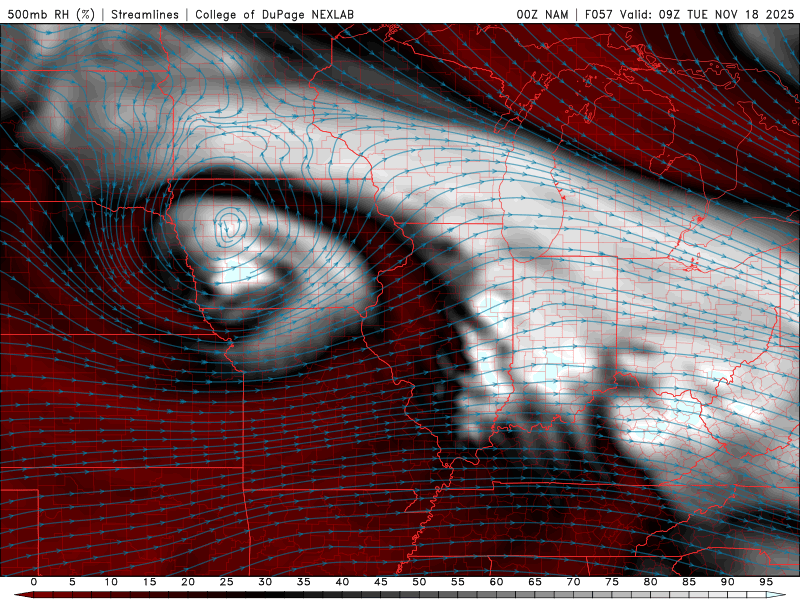The width and height of the screenshot is (800, 600).
Task: Click the '25' colorbar label
Action: 227,582
